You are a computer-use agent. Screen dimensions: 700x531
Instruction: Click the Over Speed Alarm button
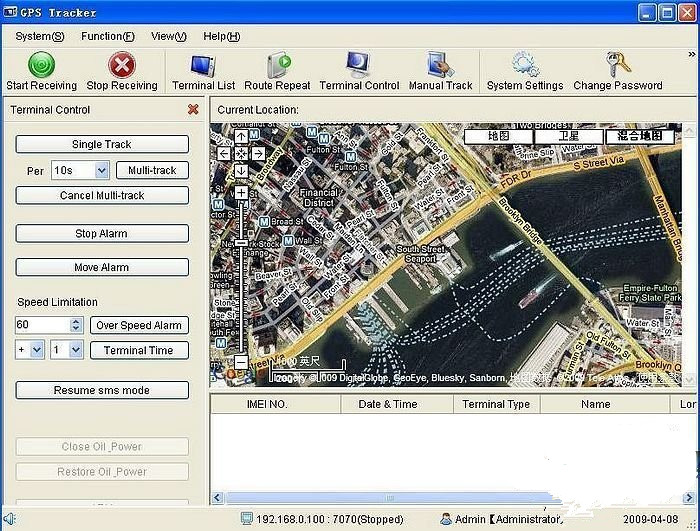tap(139, 325)
